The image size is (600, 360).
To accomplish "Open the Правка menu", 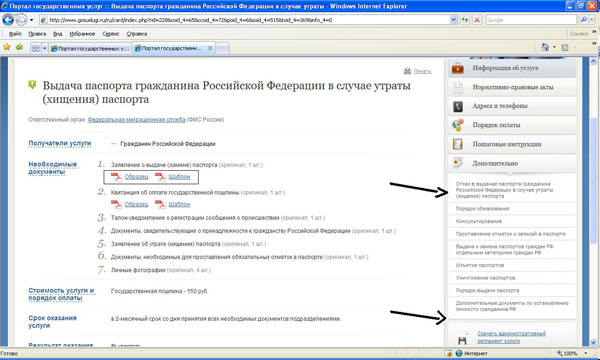I will [37, 34].
